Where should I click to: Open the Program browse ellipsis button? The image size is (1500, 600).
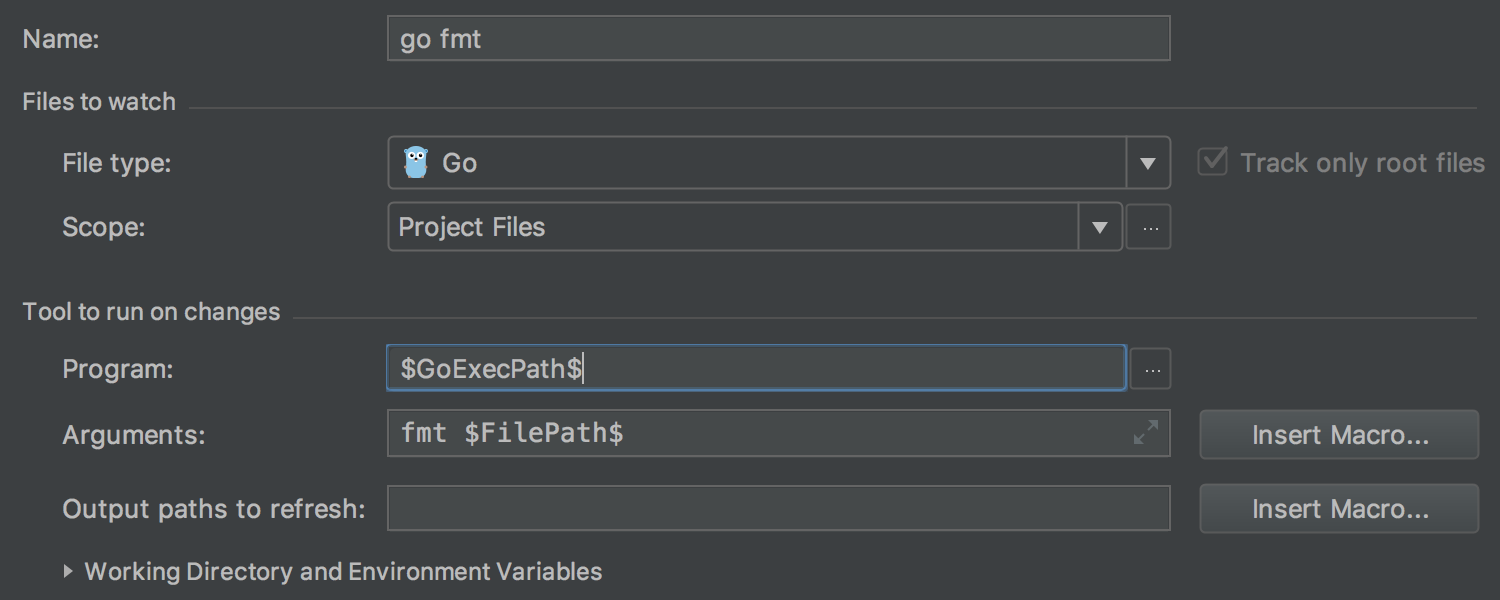[1150, 369]
